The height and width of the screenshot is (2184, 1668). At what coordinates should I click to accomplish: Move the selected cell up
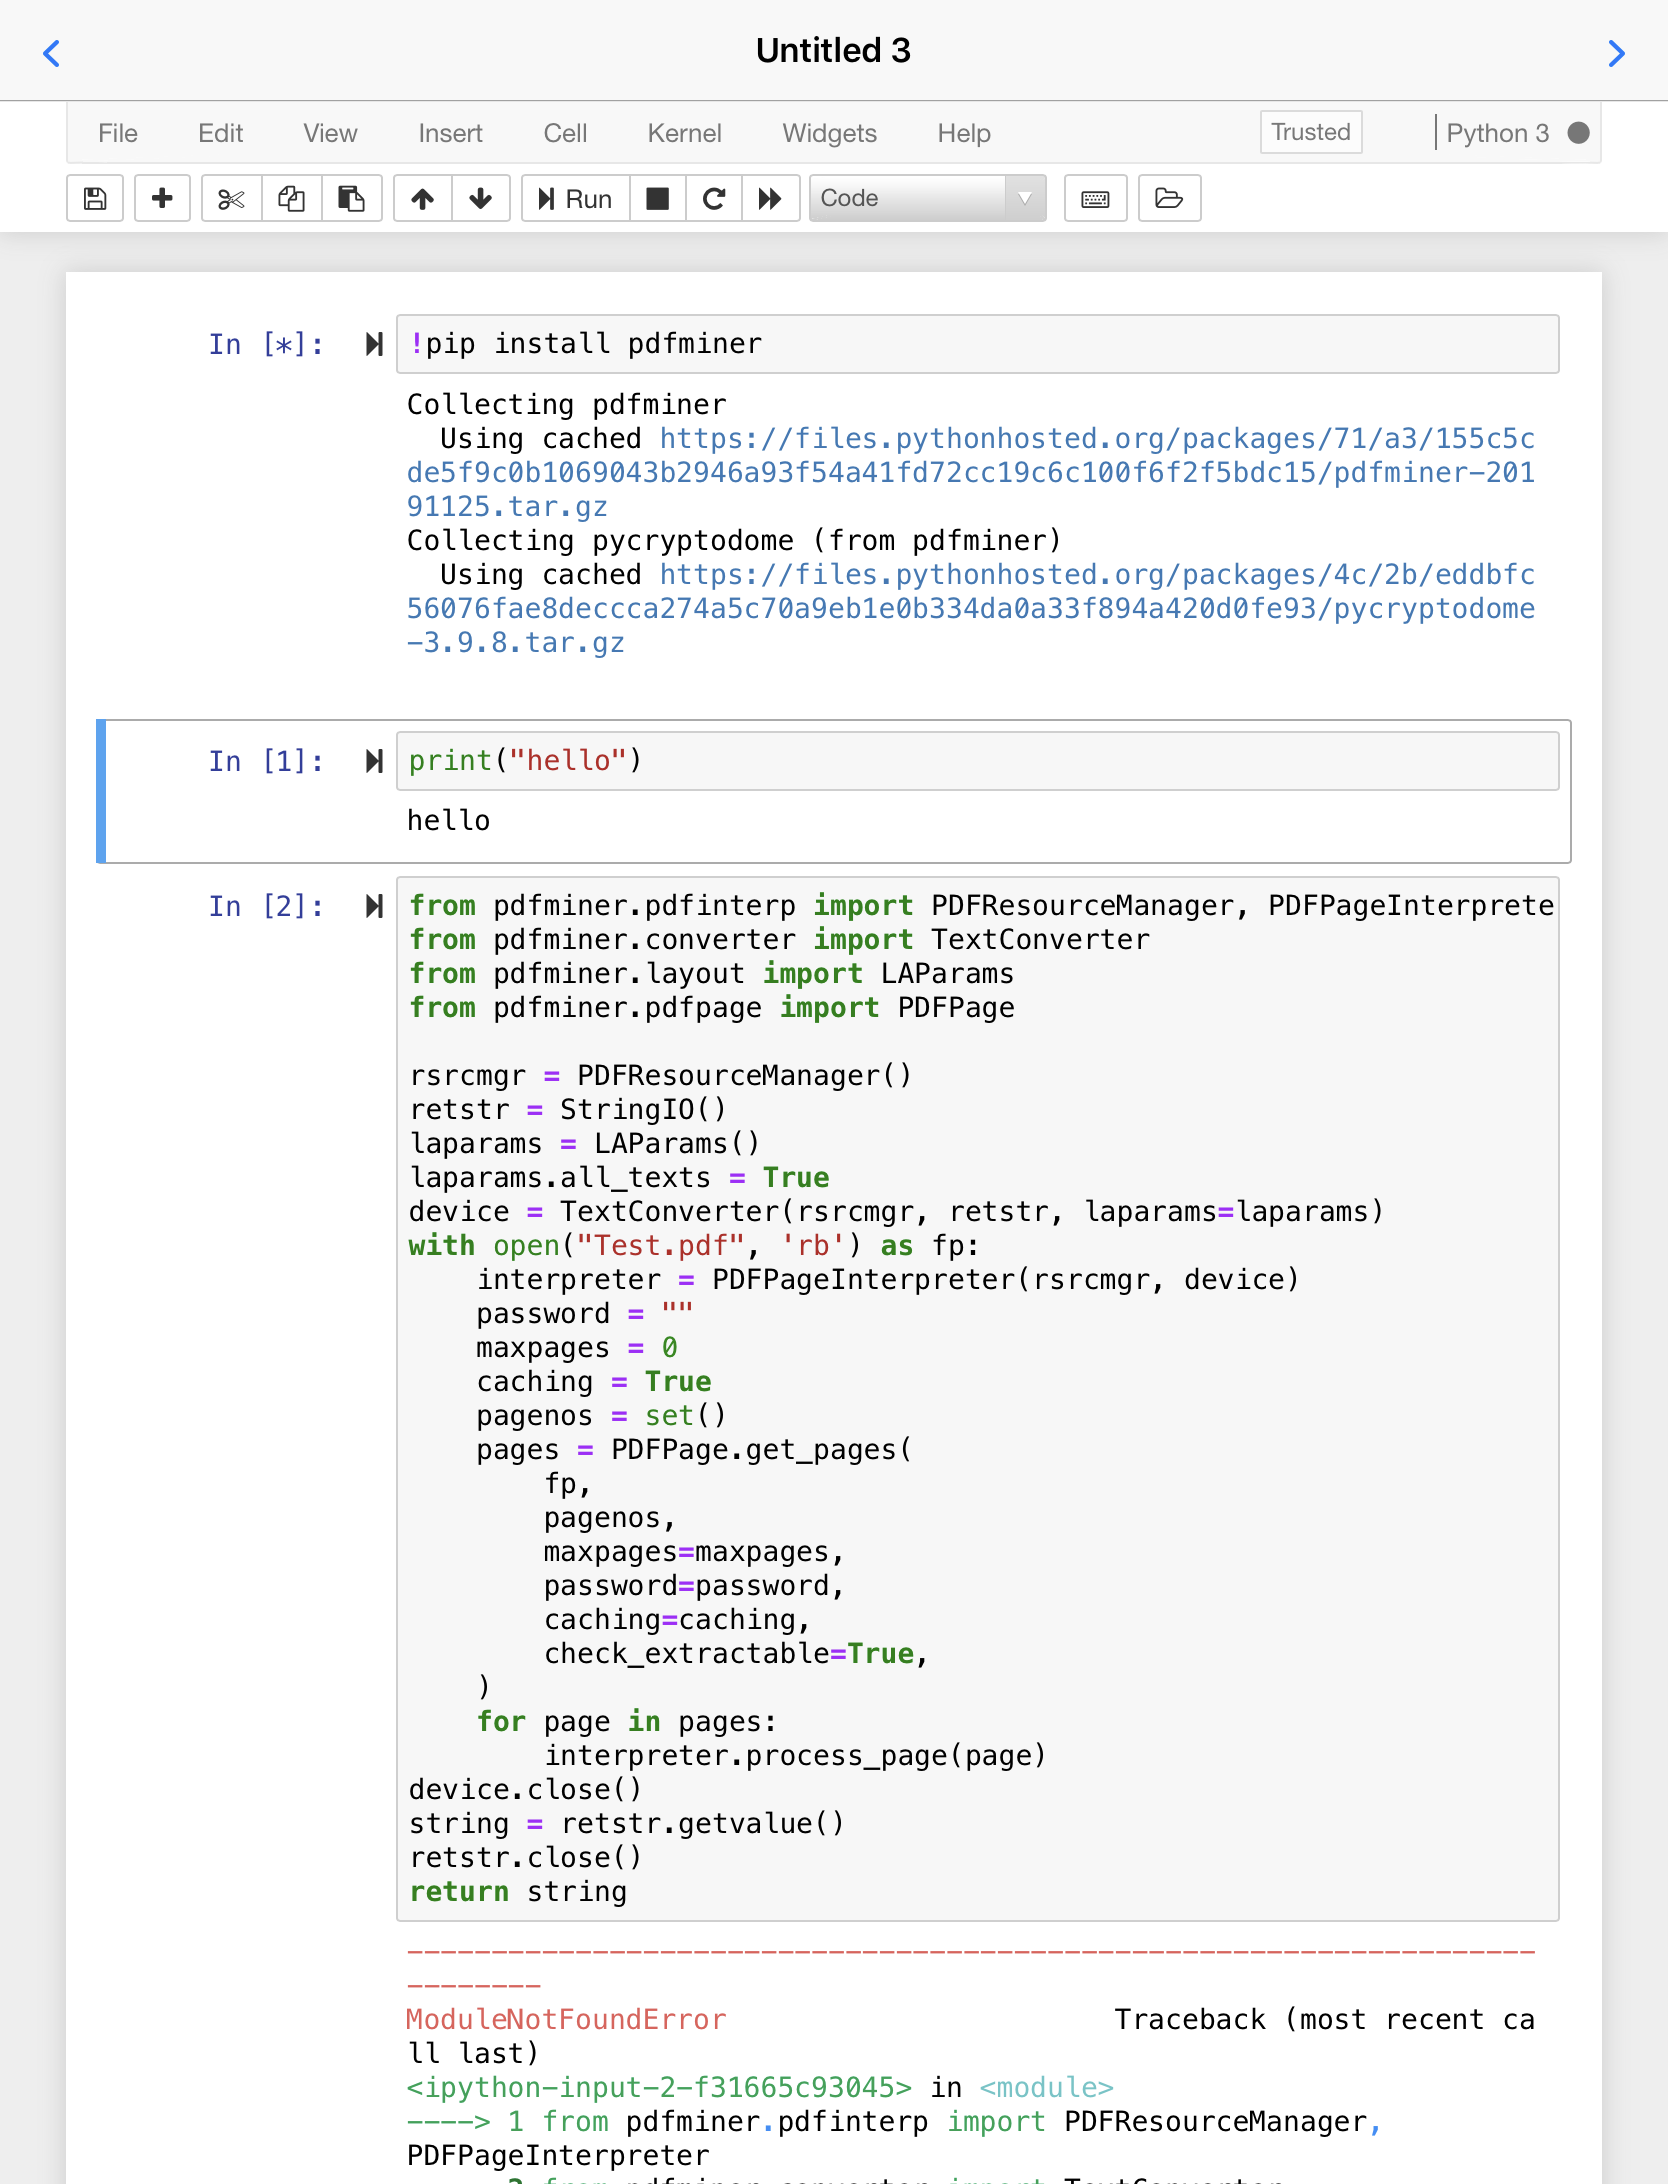pyautogui.click(x=421, y=198)
